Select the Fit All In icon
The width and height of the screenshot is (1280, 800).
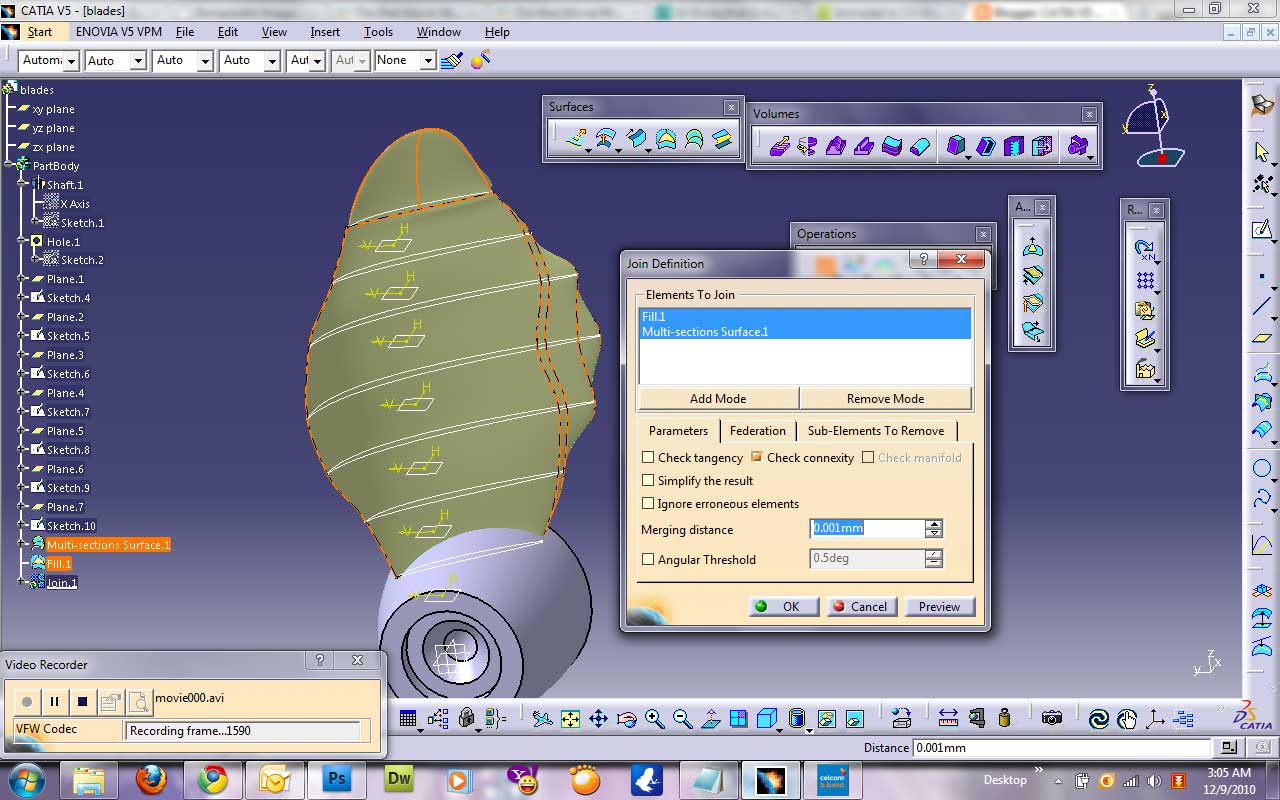point(570,717)
